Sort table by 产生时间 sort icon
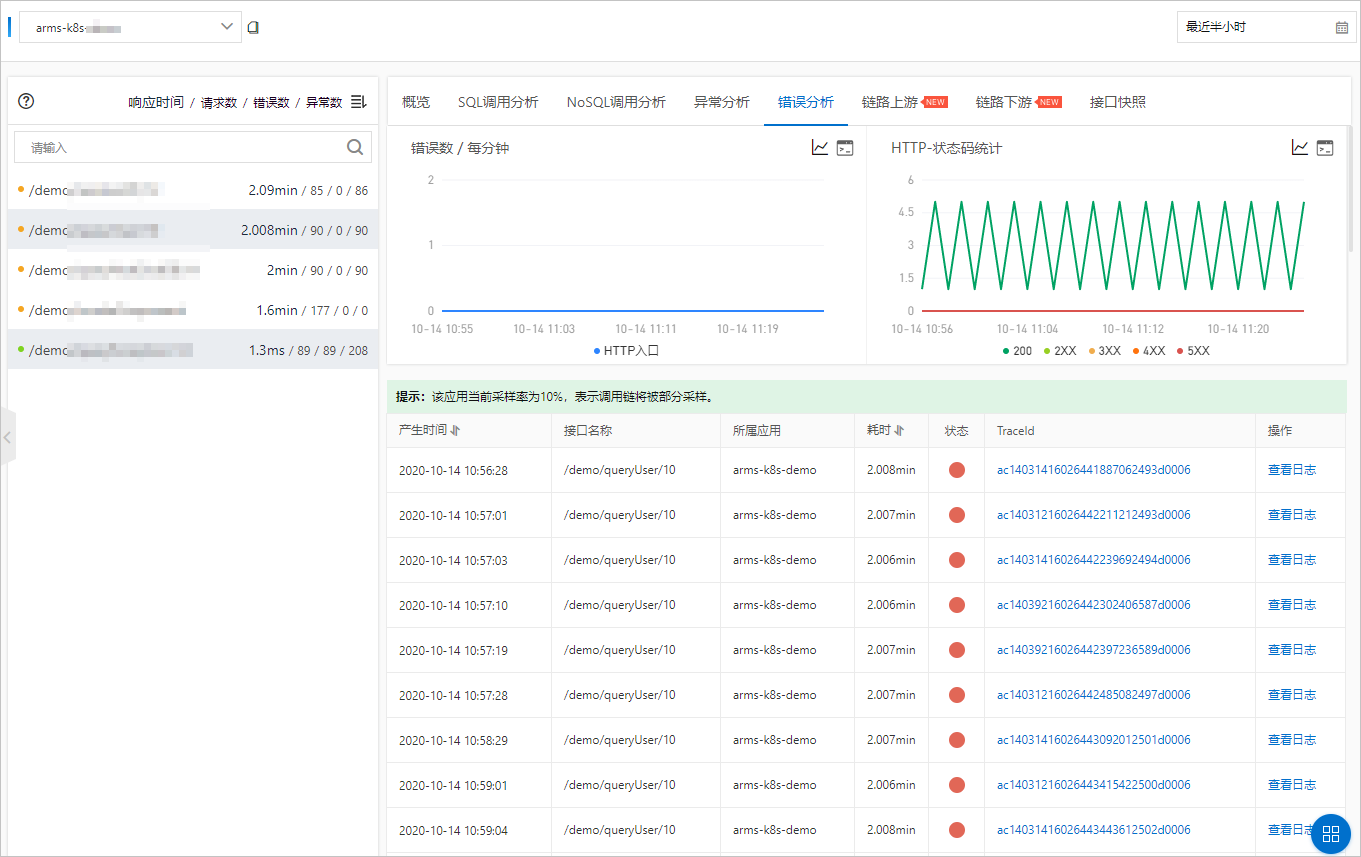Viewport: 1361px width, 857px height. pos(456,431)
